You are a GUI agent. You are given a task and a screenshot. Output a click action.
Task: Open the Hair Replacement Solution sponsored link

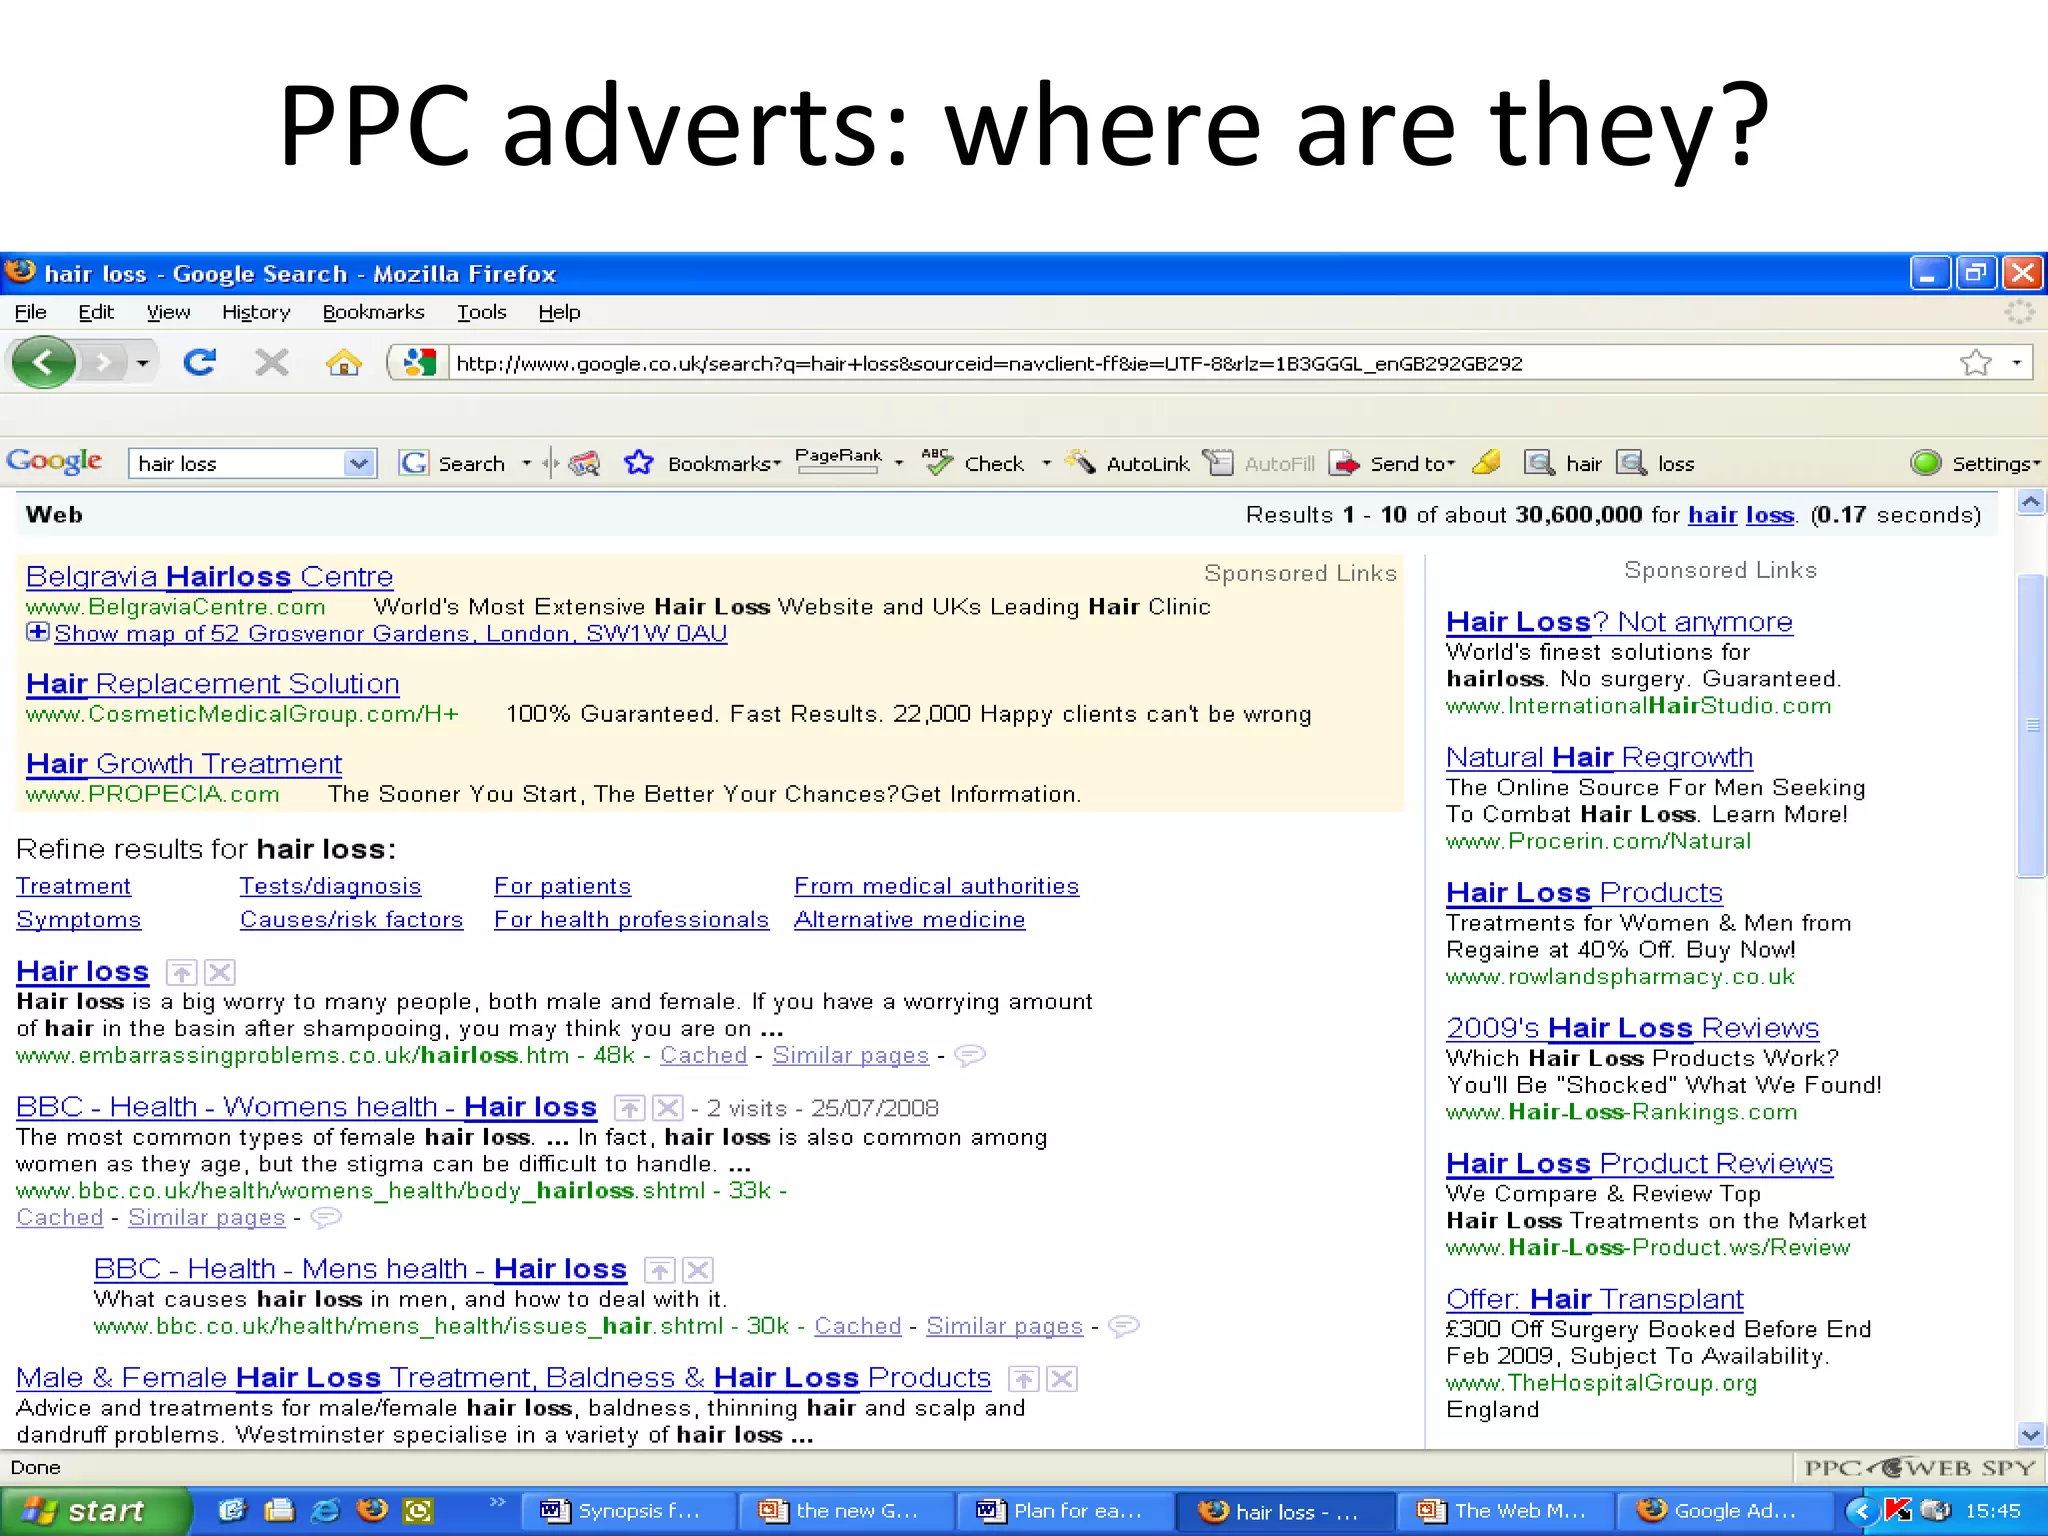click(x=212, y=684)
